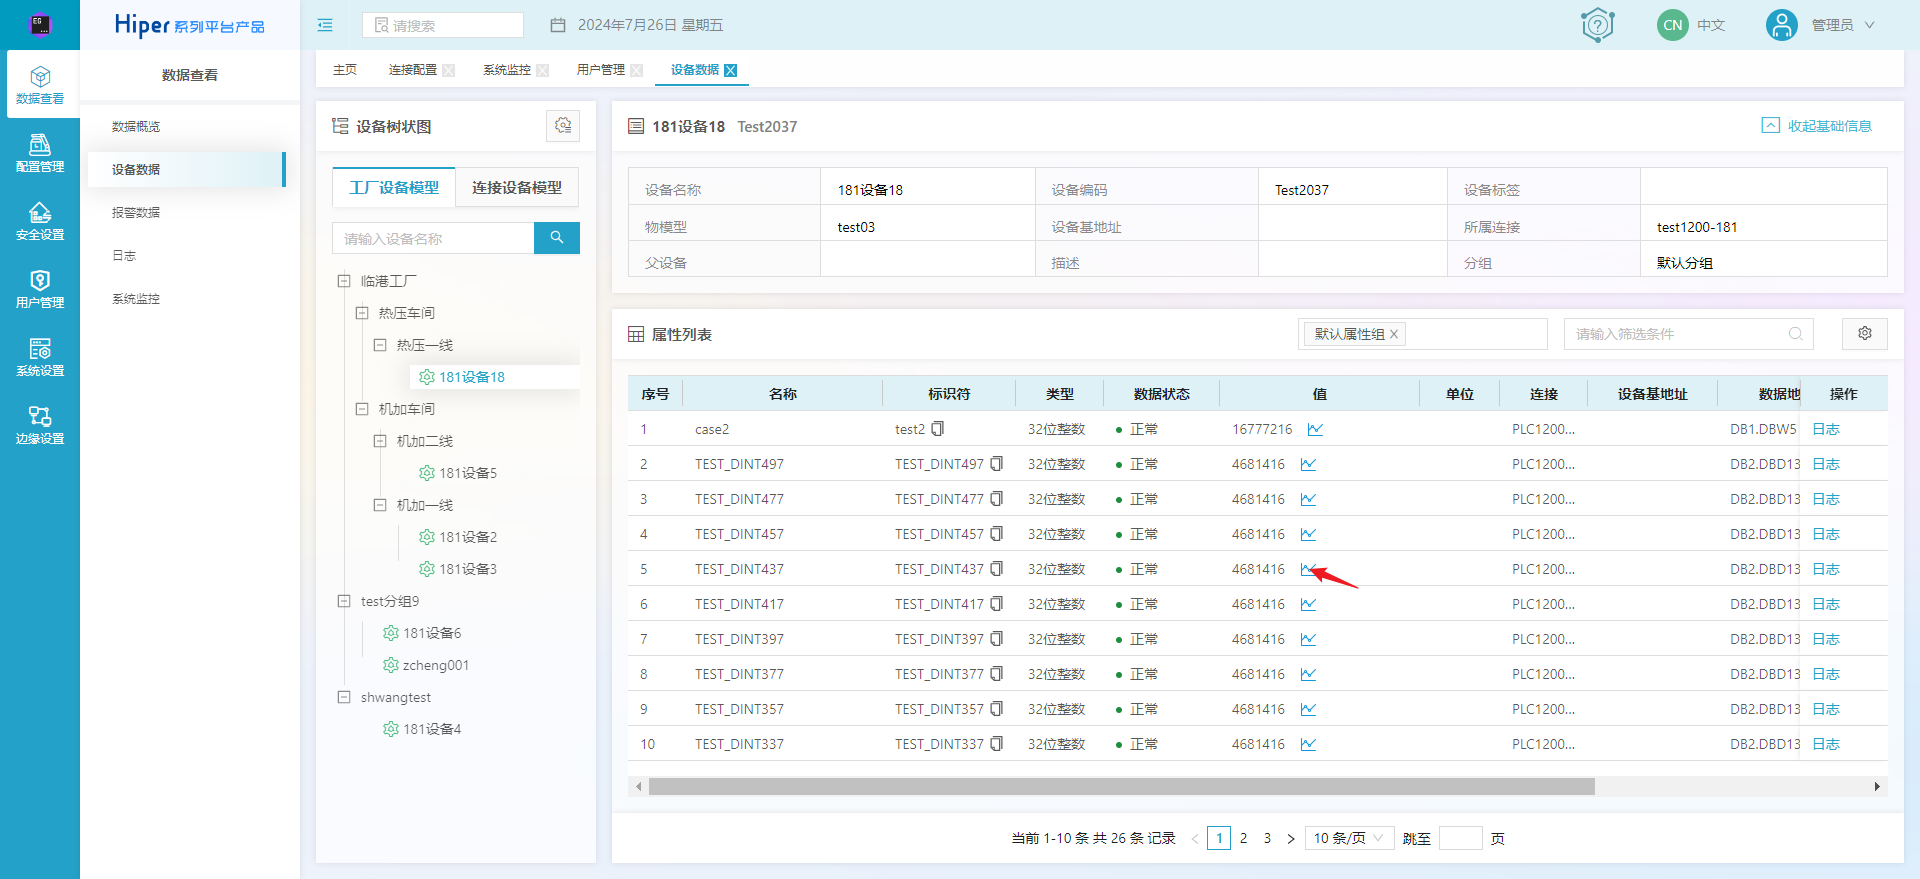
Task: Open the 系统设置 sidebar module
Action: click(40, 357)
